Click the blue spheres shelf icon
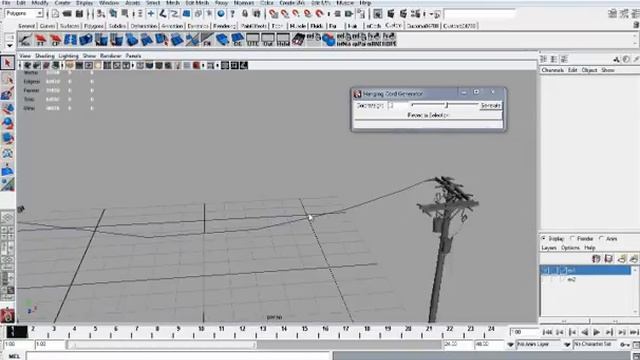The height and width of the screenshot is (360, 640). point(328,40)
